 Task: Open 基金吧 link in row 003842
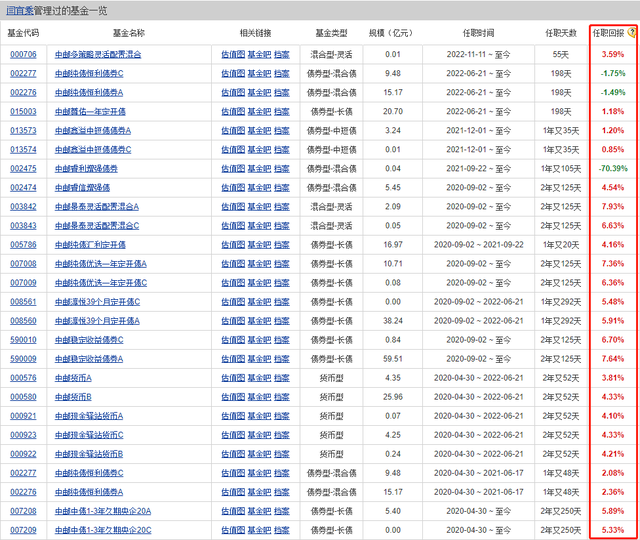[259, 207]
